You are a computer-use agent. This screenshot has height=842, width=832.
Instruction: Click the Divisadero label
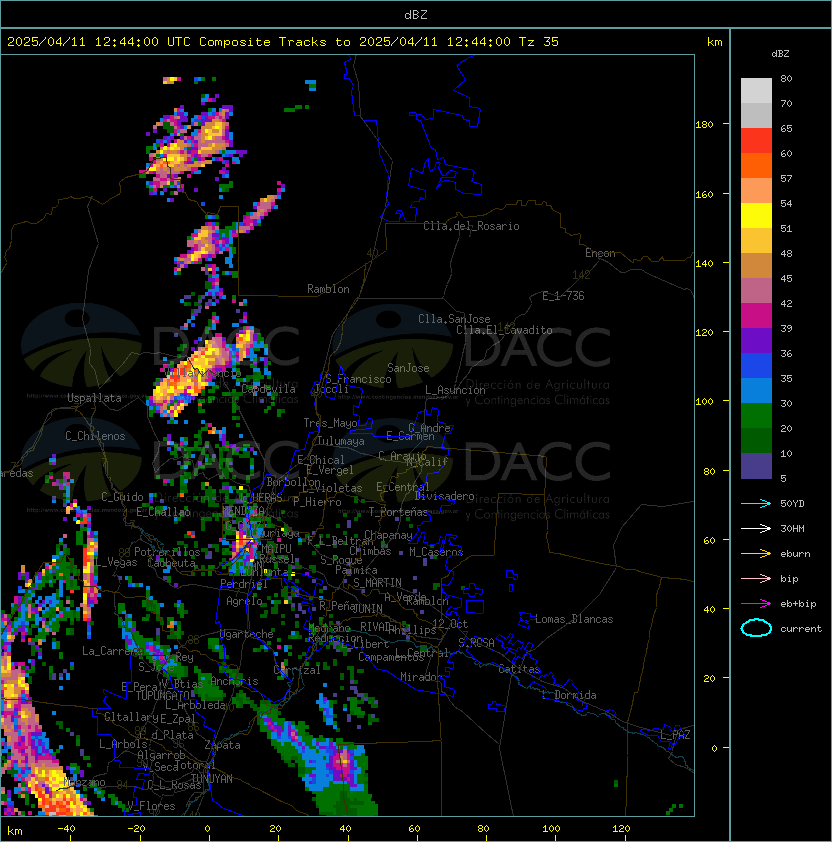[444, 496]
